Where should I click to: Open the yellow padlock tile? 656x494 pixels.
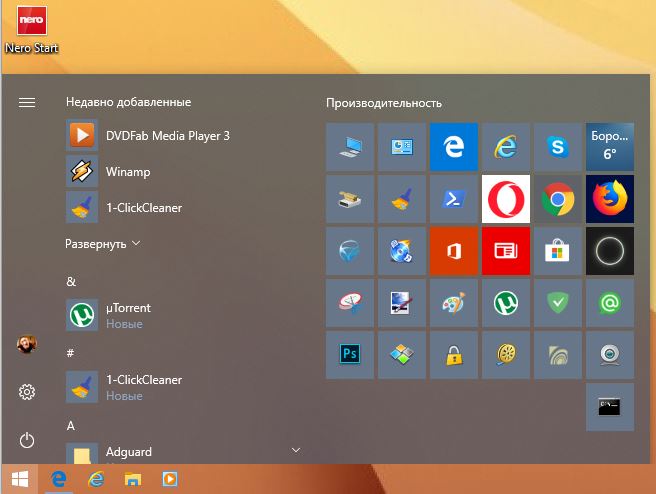(x=454, y=355)
